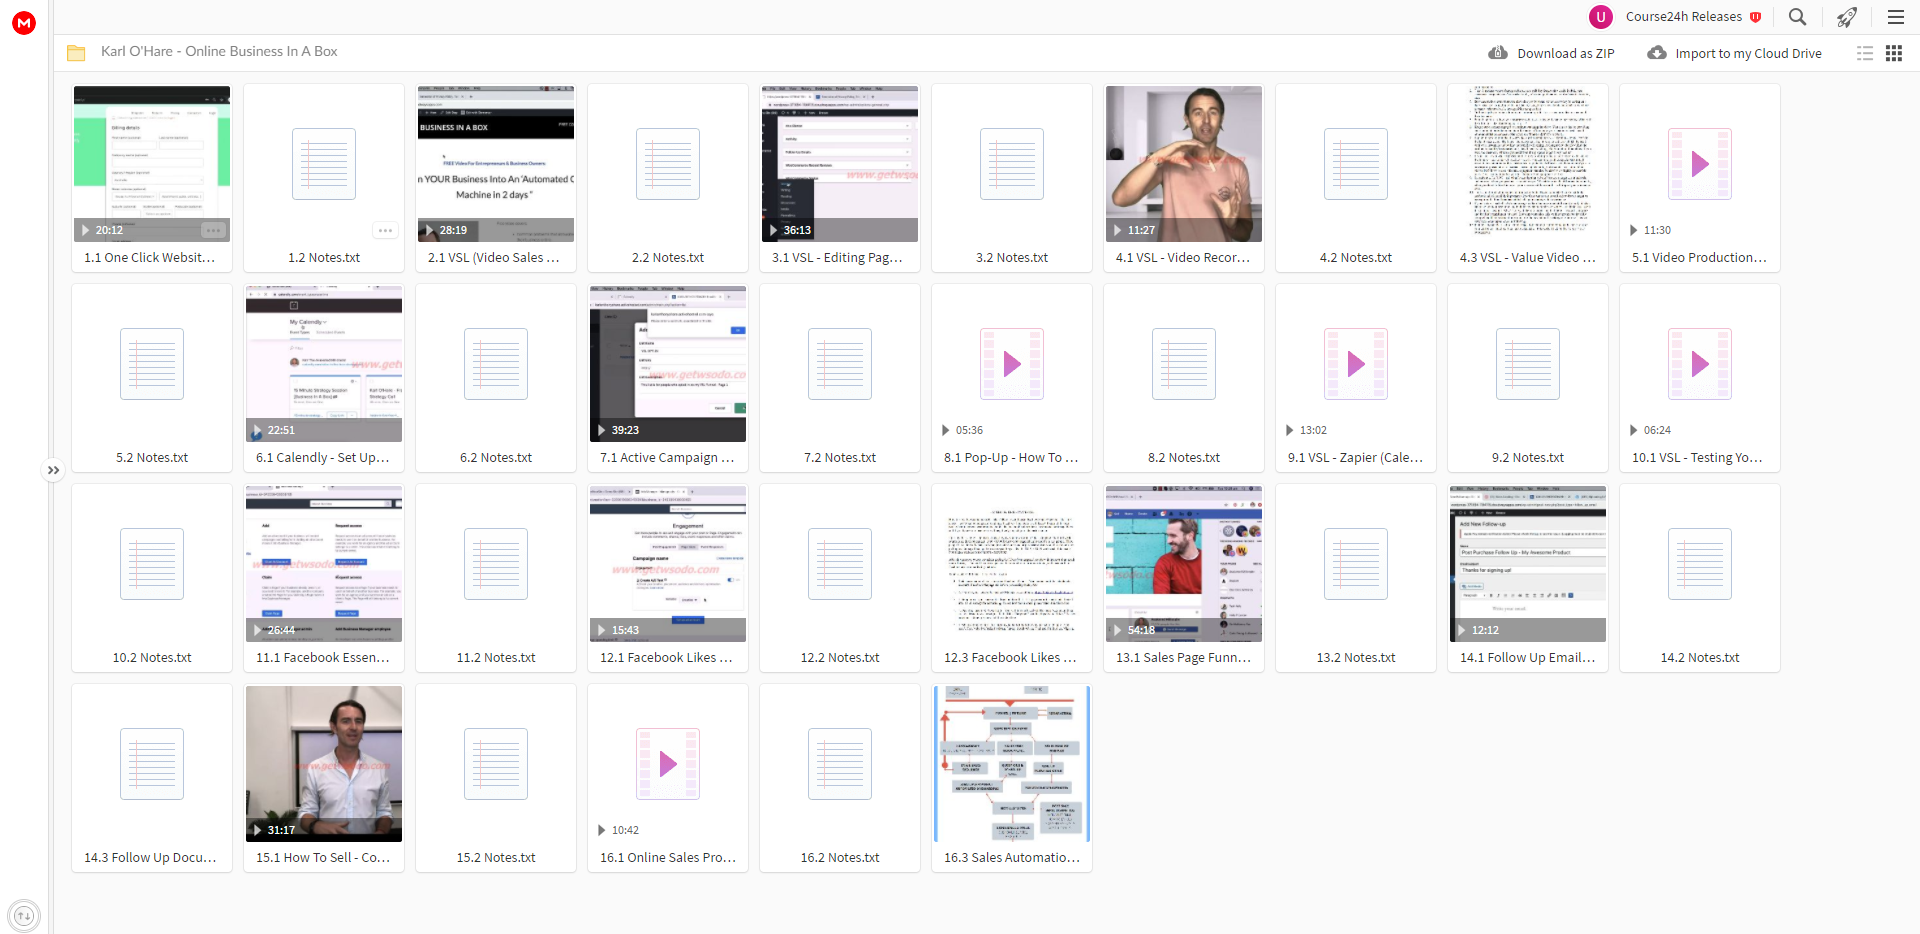Click the red shield badge near account
This screenshot has height=934, width=1920.
click(x=1755, y=17)
